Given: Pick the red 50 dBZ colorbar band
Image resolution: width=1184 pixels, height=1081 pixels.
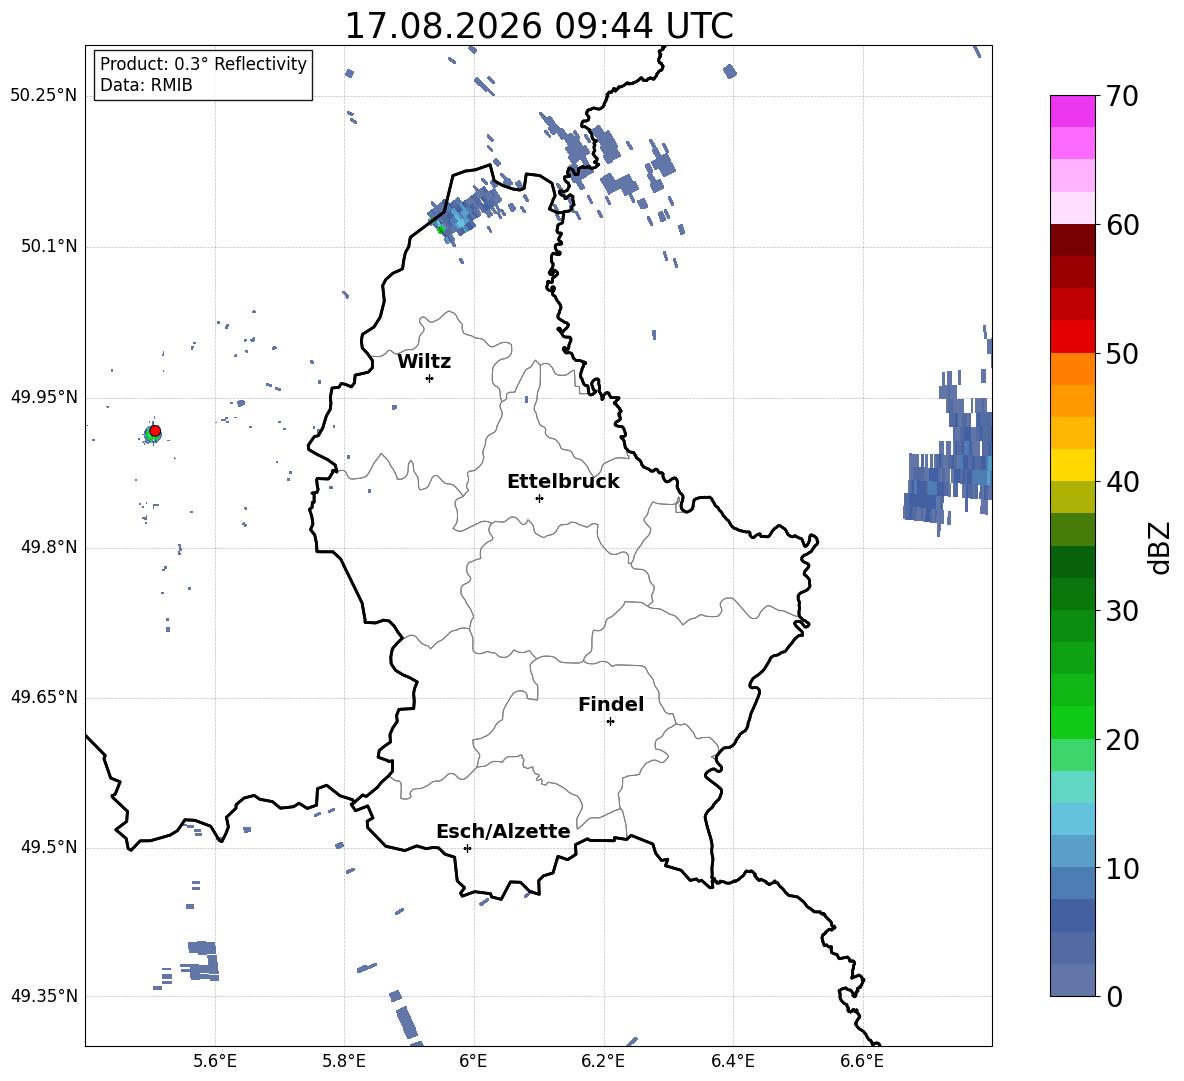Looking at the screenshot, I should (1072, 336).
